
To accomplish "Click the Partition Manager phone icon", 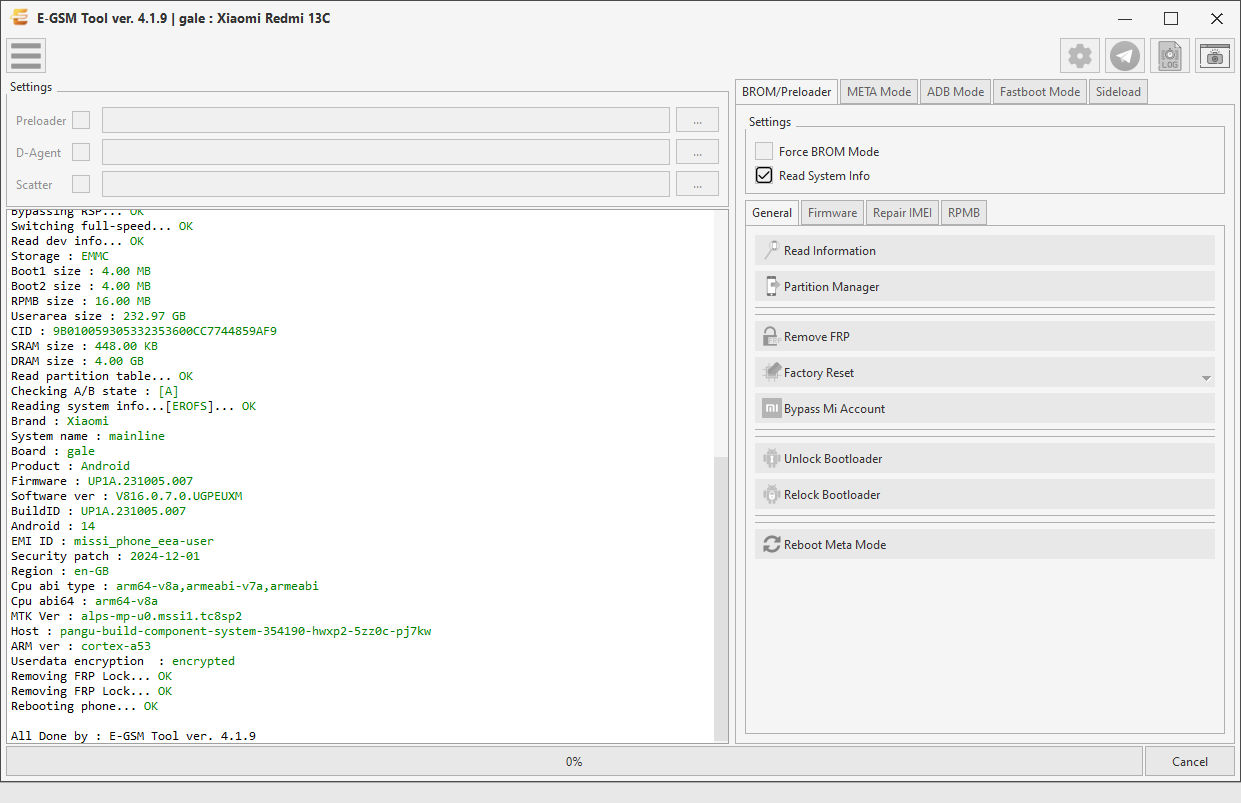I will pos(771,287).
